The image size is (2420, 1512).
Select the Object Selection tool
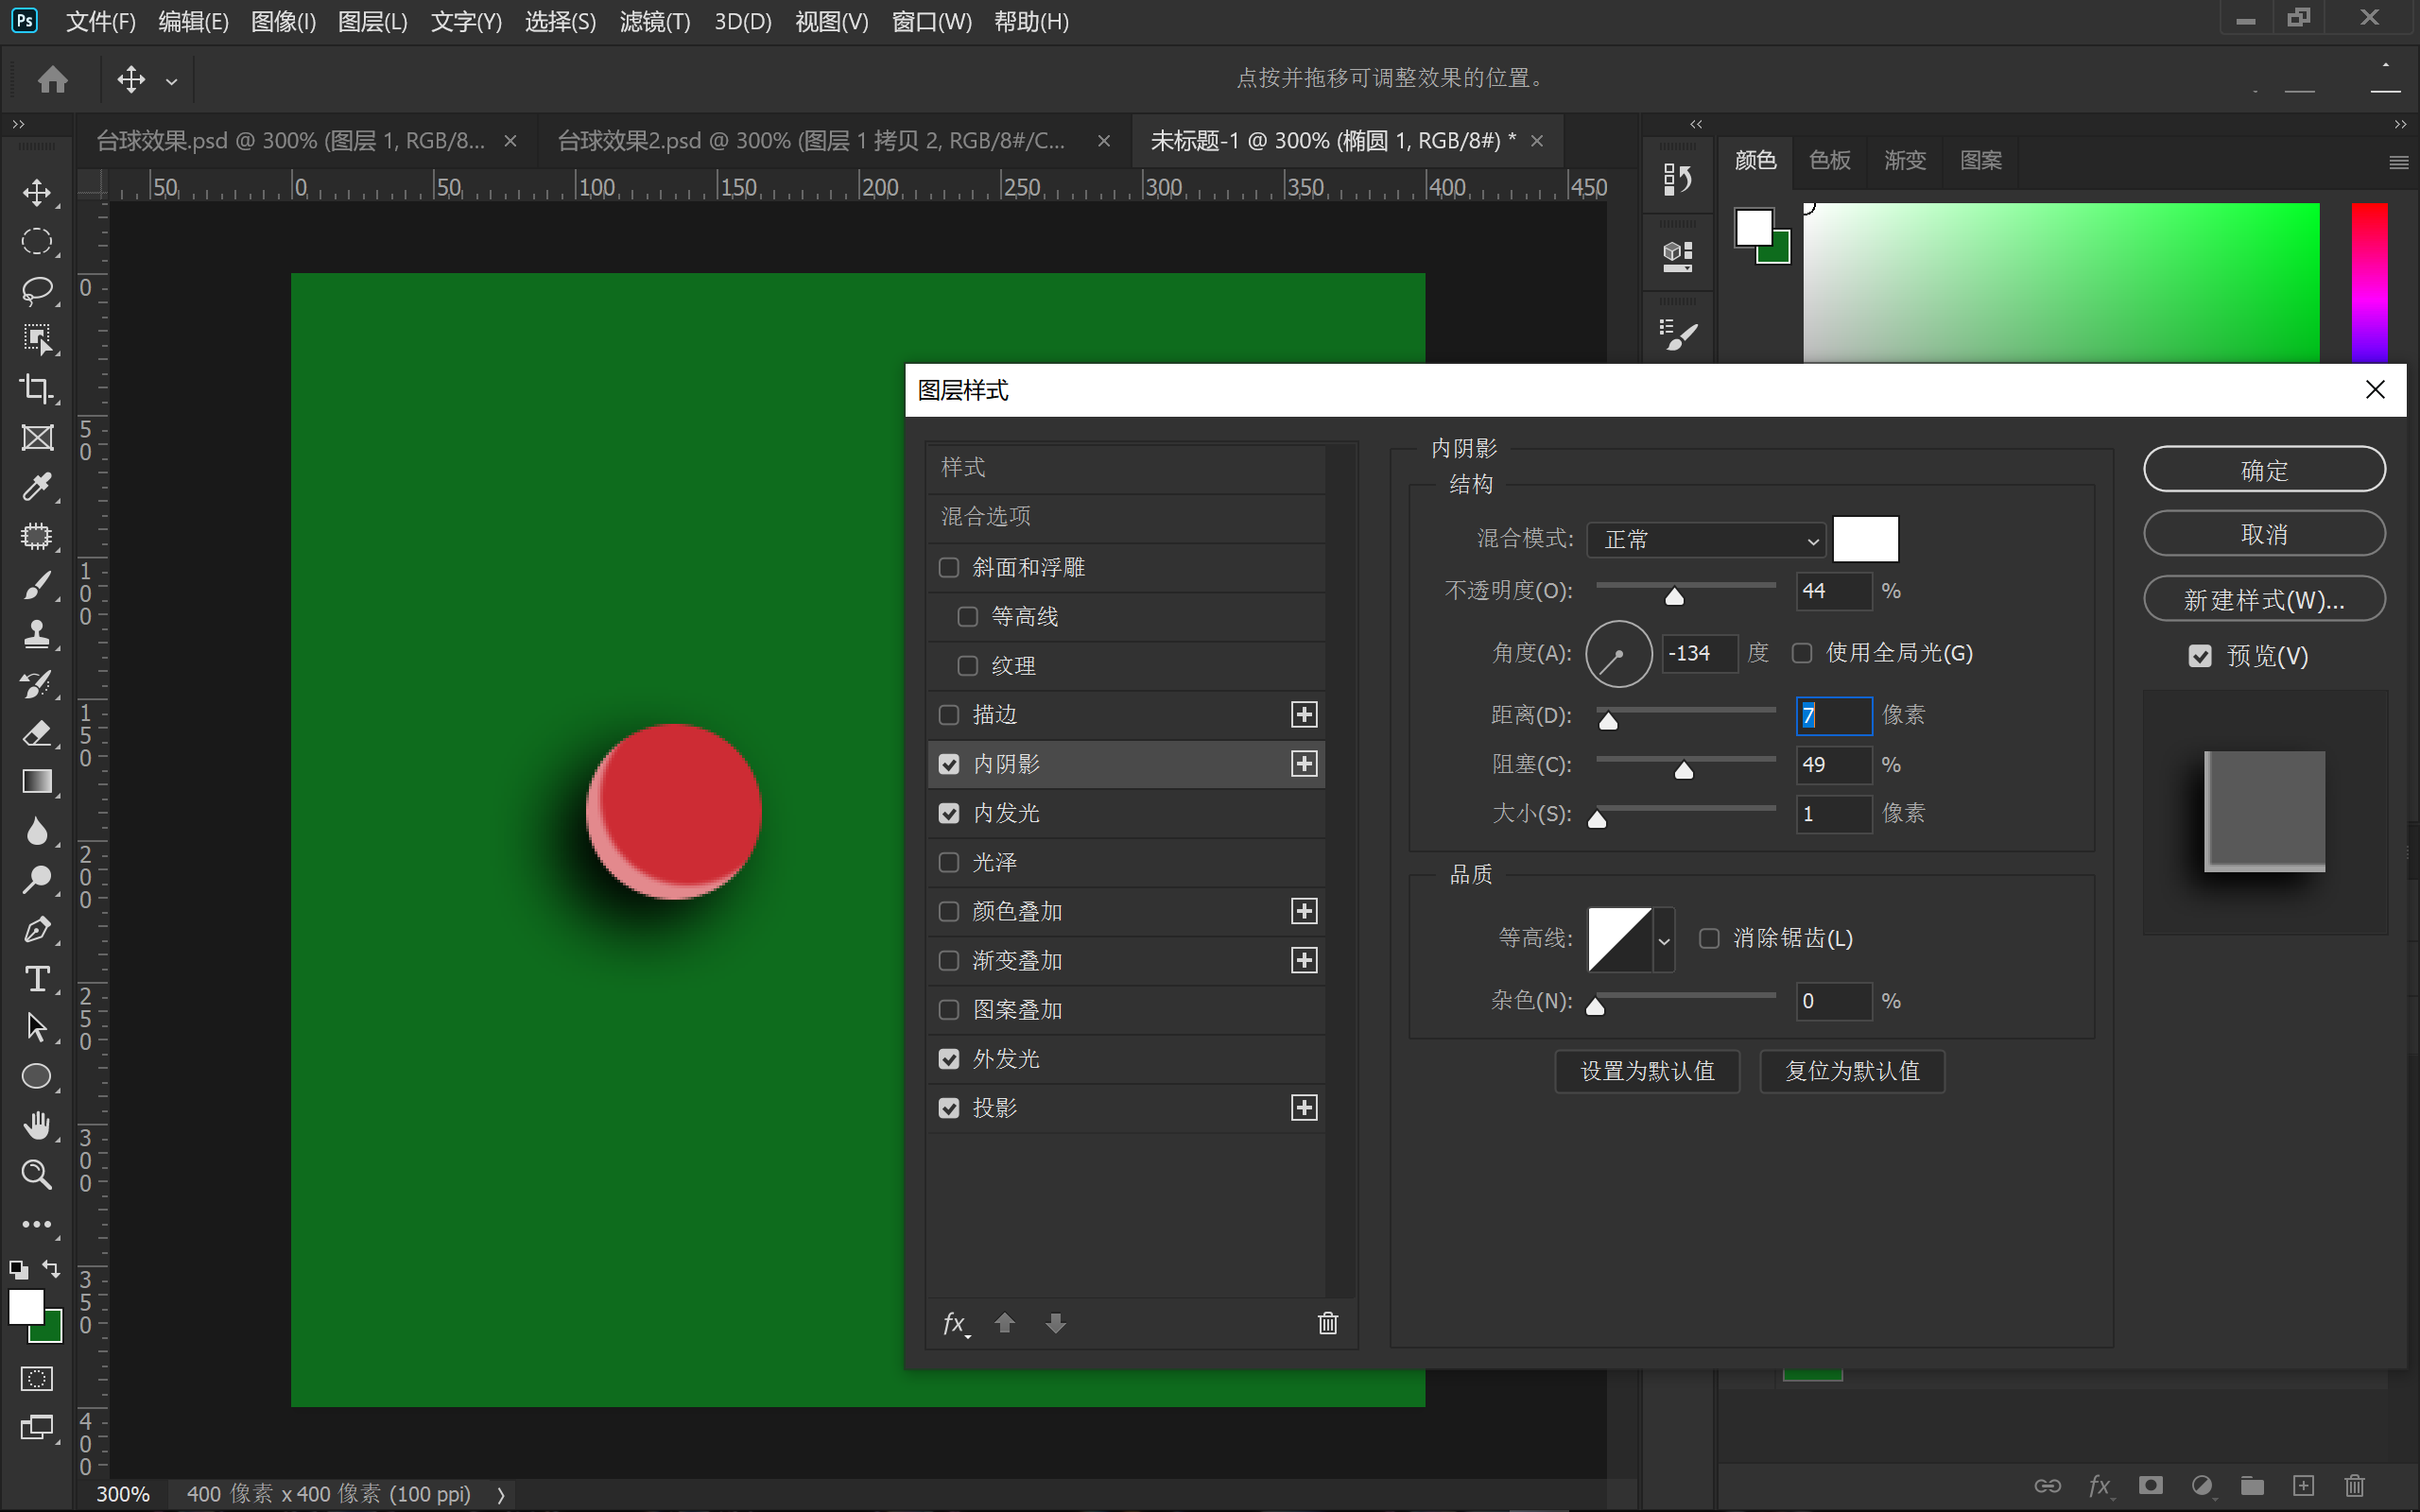pyautogui.click(x=37, y=339)
